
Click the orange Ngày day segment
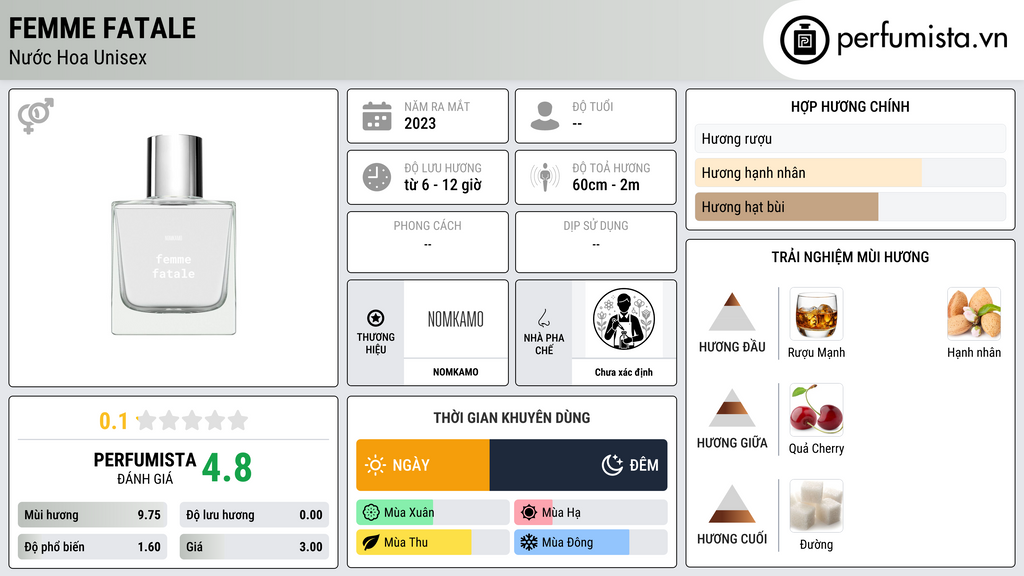pyautogui.click(x=423, y=465)
